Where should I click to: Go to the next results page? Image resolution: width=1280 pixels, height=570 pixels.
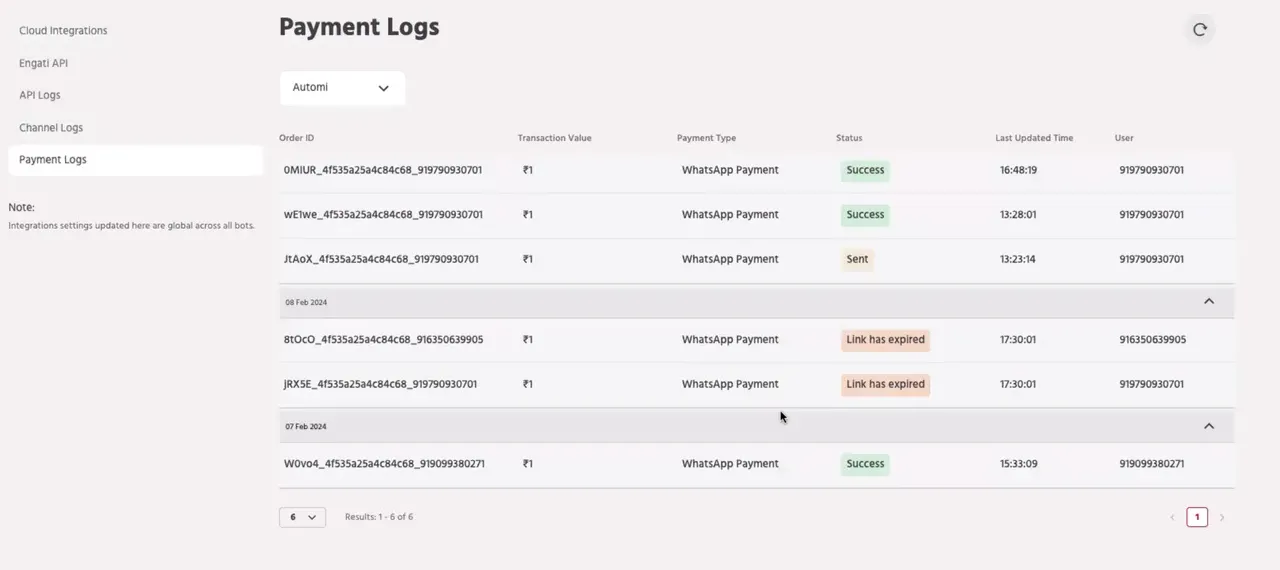tap(1222, 517)
